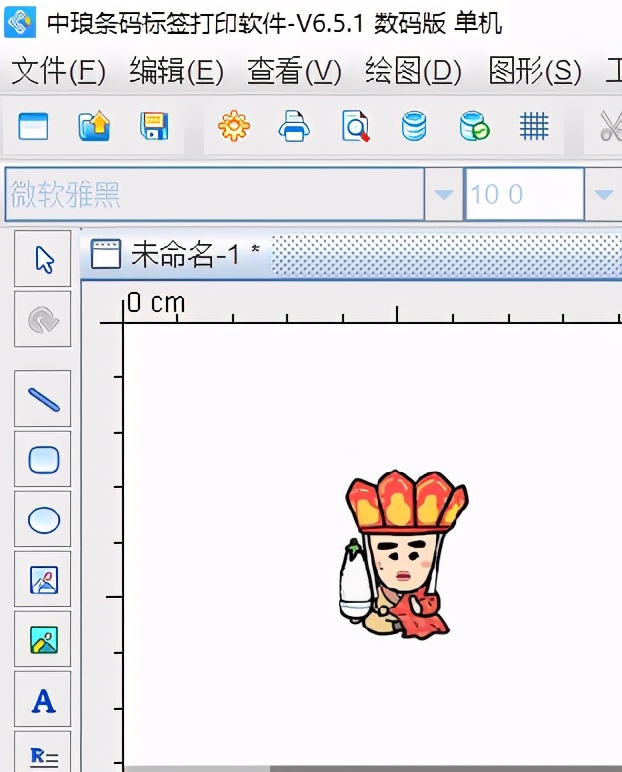Image resolution: width=622 pixels, height=772 pixels.
Task: Save the document with the floppy disk icon
Action: point(154,126)
